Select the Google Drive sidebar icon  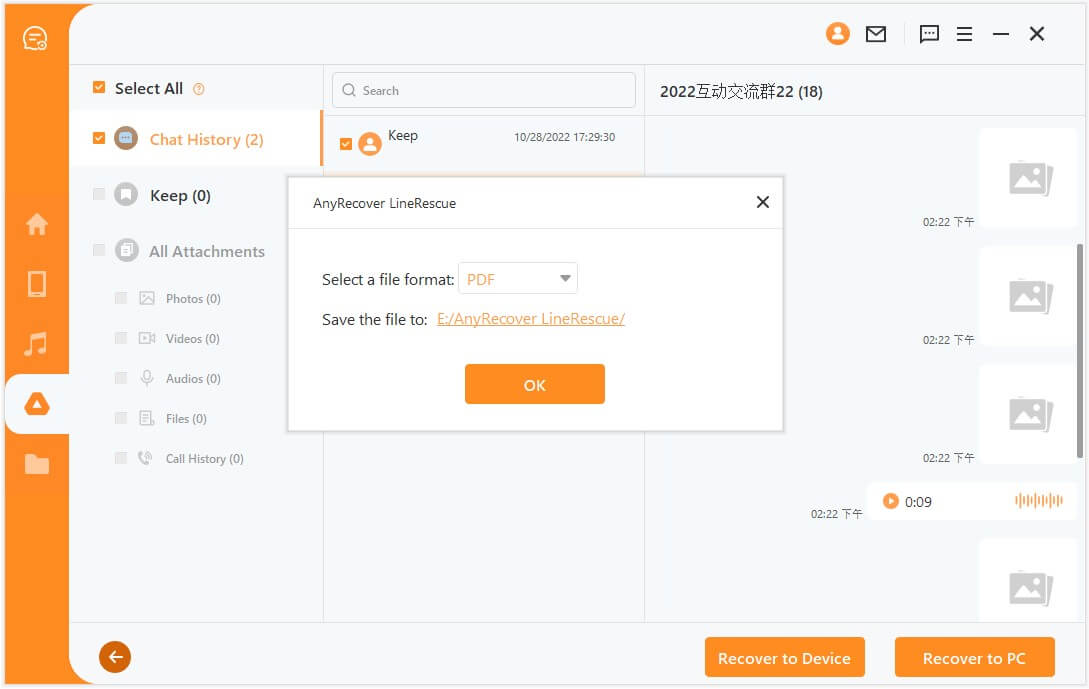[x=37, y=404]
